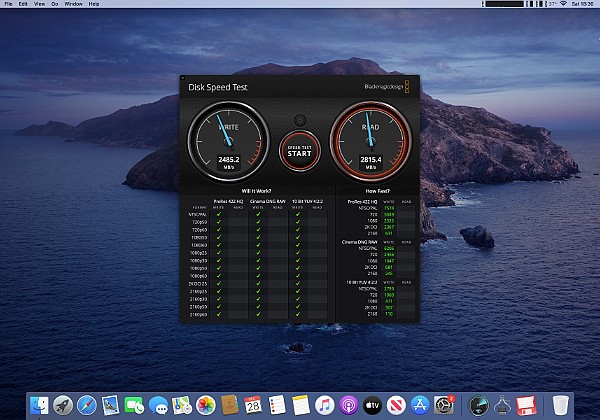Launch the Music app from dock
The width and height of the screenshot is (600, 420).
pyautogui.click(x=324, y=404)
